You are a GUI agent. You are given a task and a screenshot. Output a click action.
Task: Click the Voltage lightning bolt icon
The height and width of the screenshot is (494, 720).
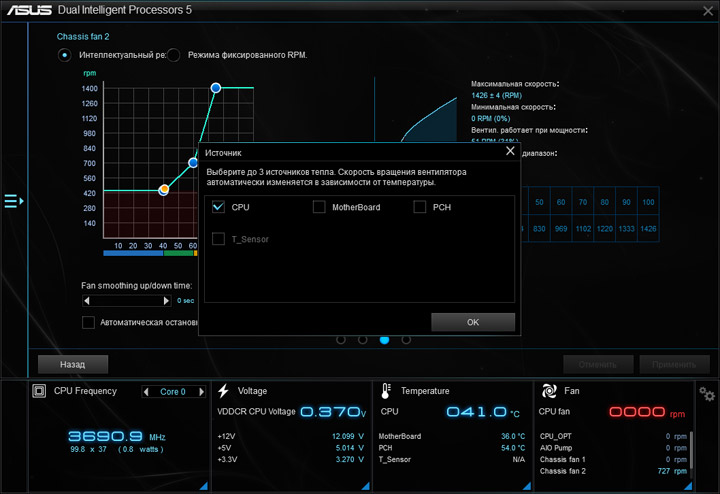(x=224, y=391)
